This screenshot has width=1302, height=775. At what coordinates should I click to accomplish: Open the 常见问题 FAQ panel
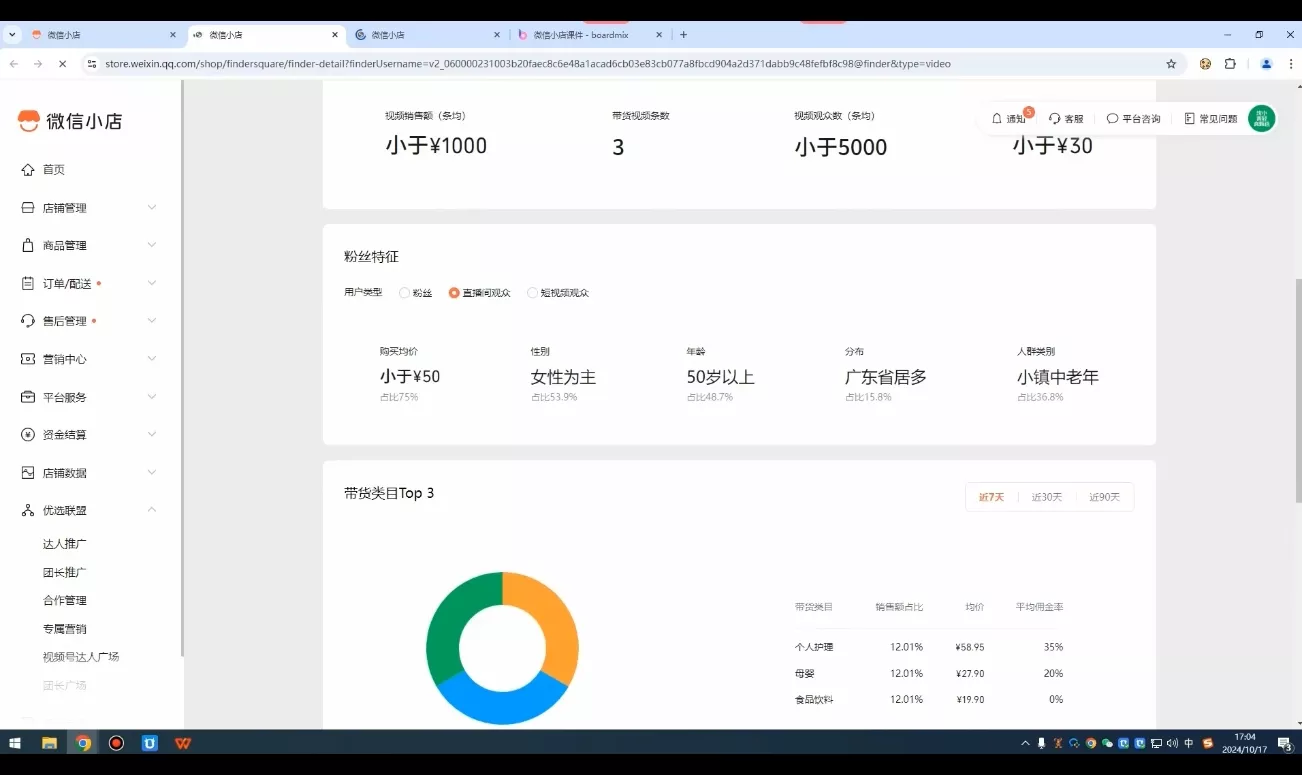1210,118
